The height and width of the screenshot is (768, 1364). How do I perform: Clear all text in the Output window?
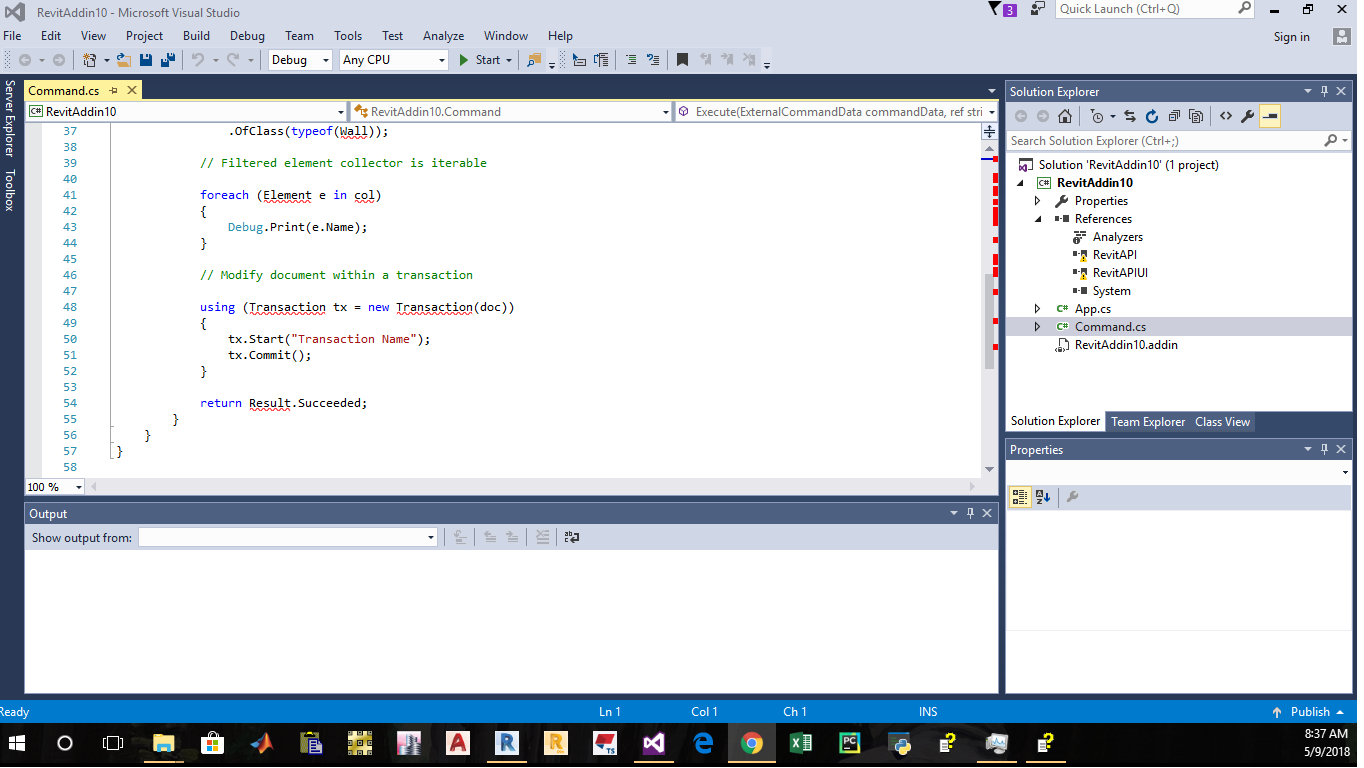[x=542, y=537]
